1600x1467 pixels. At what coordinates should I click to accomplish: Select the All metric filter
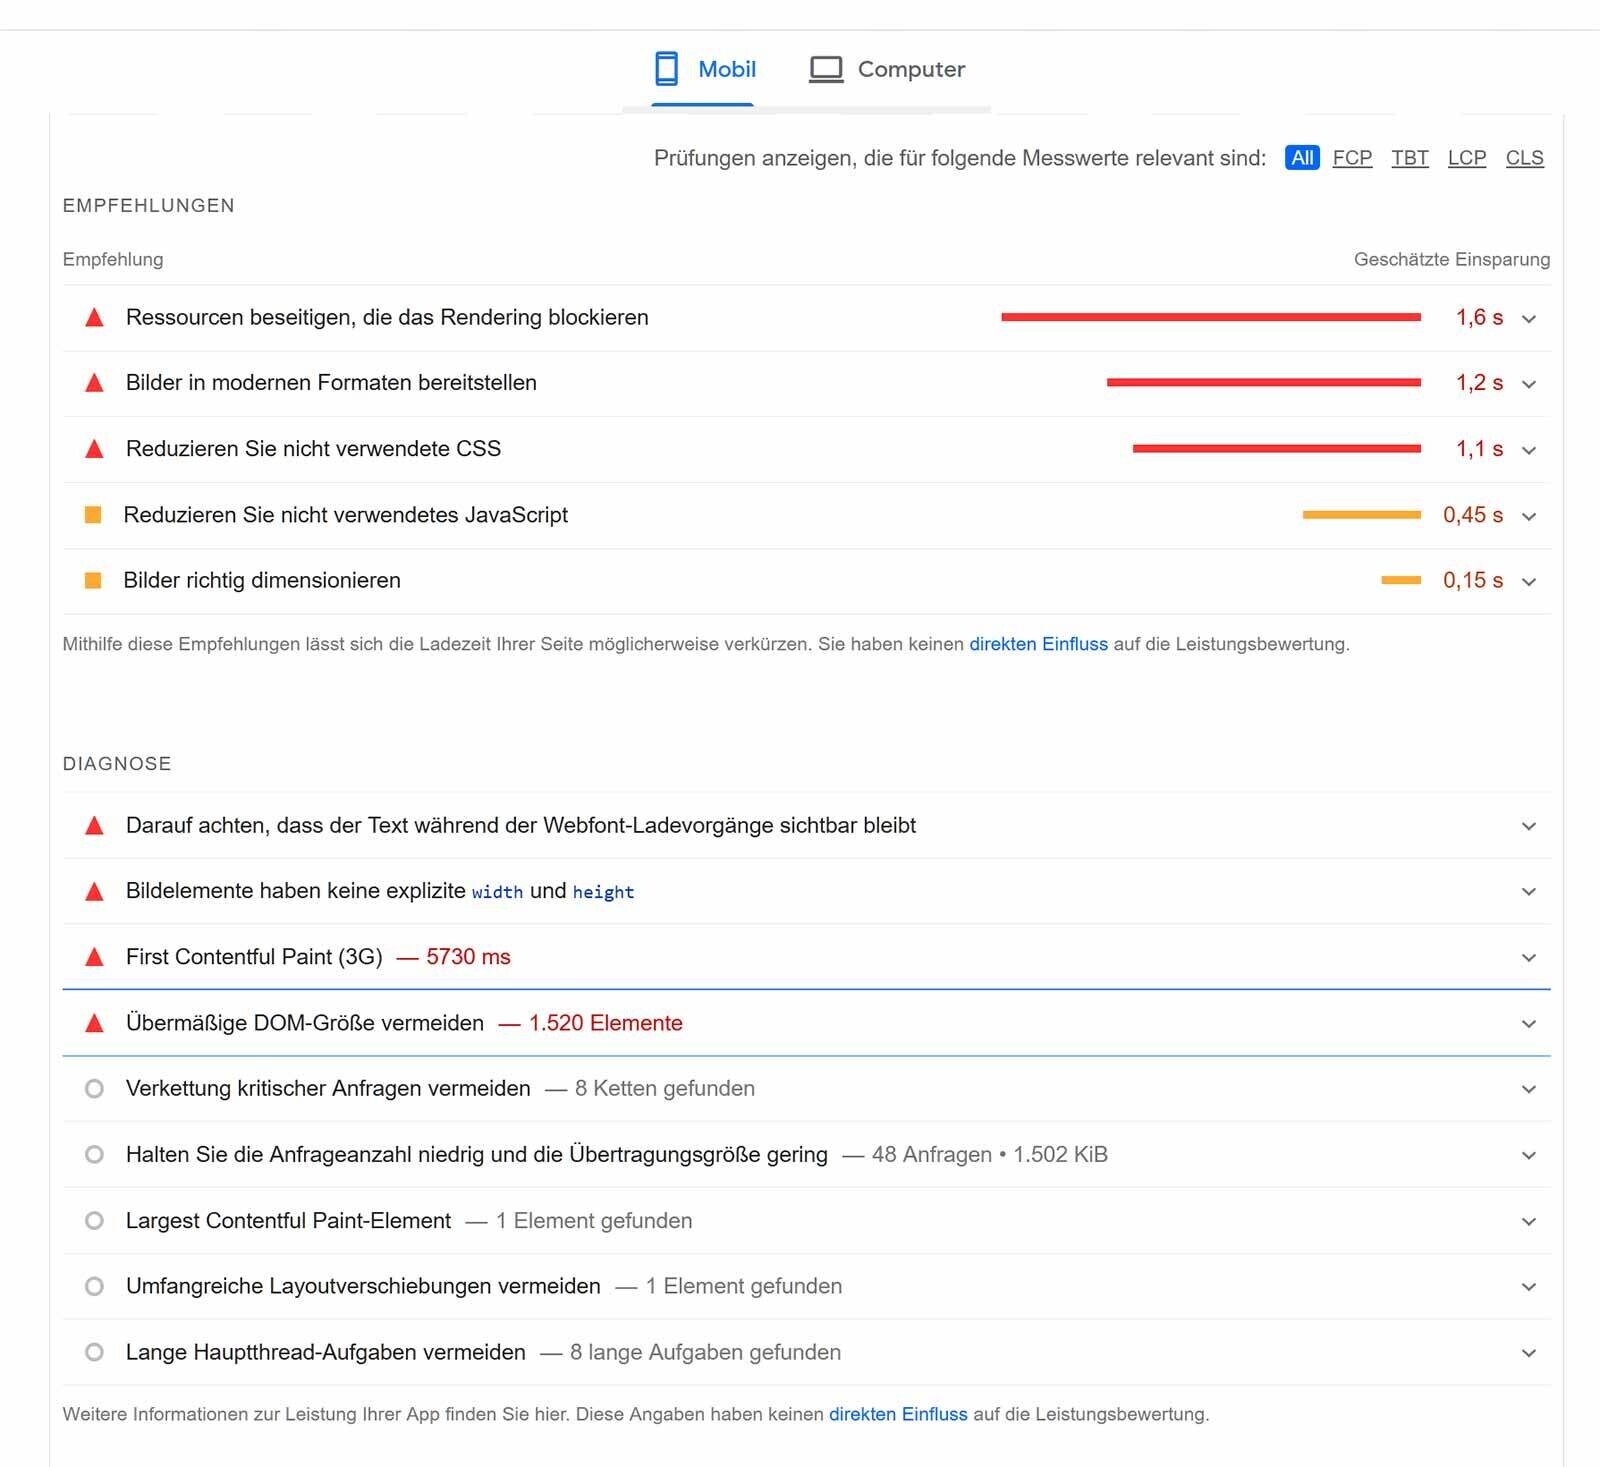tap(1301, 158)
